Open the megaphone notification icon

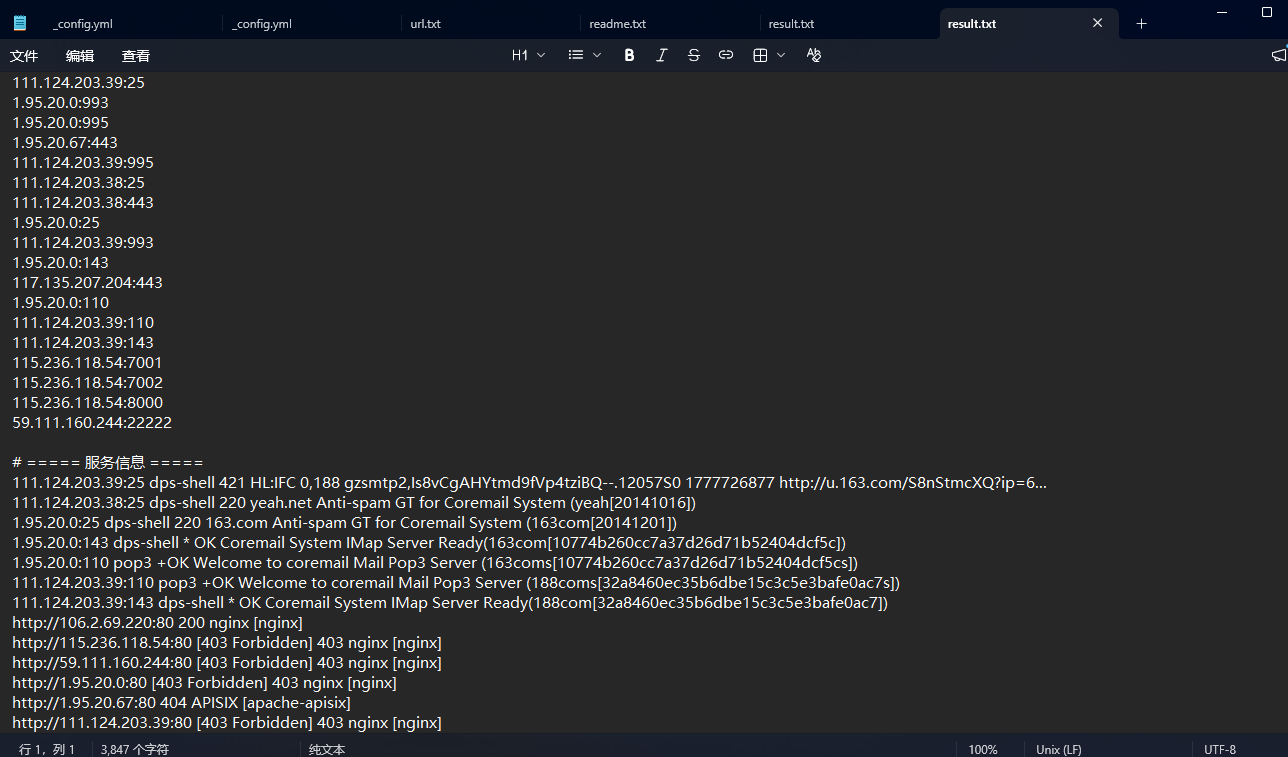coord(1278,56)
